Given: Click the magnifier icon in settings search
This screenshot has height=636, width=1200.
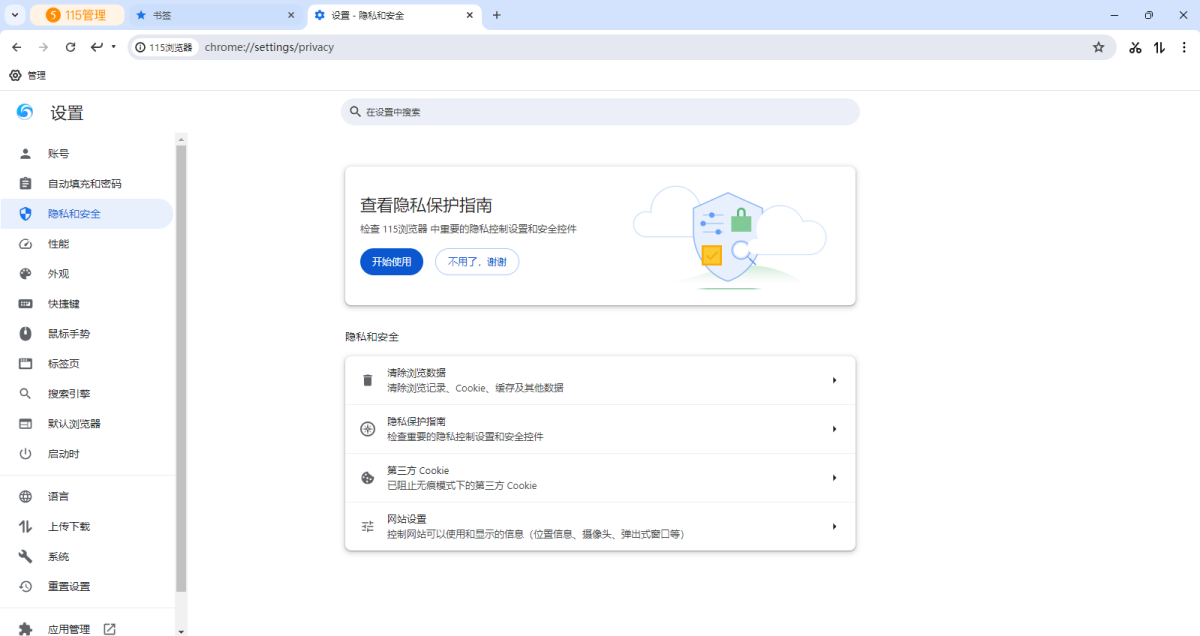Looking at the screenshot, I should pyautogui.click(x=354, y=111).
